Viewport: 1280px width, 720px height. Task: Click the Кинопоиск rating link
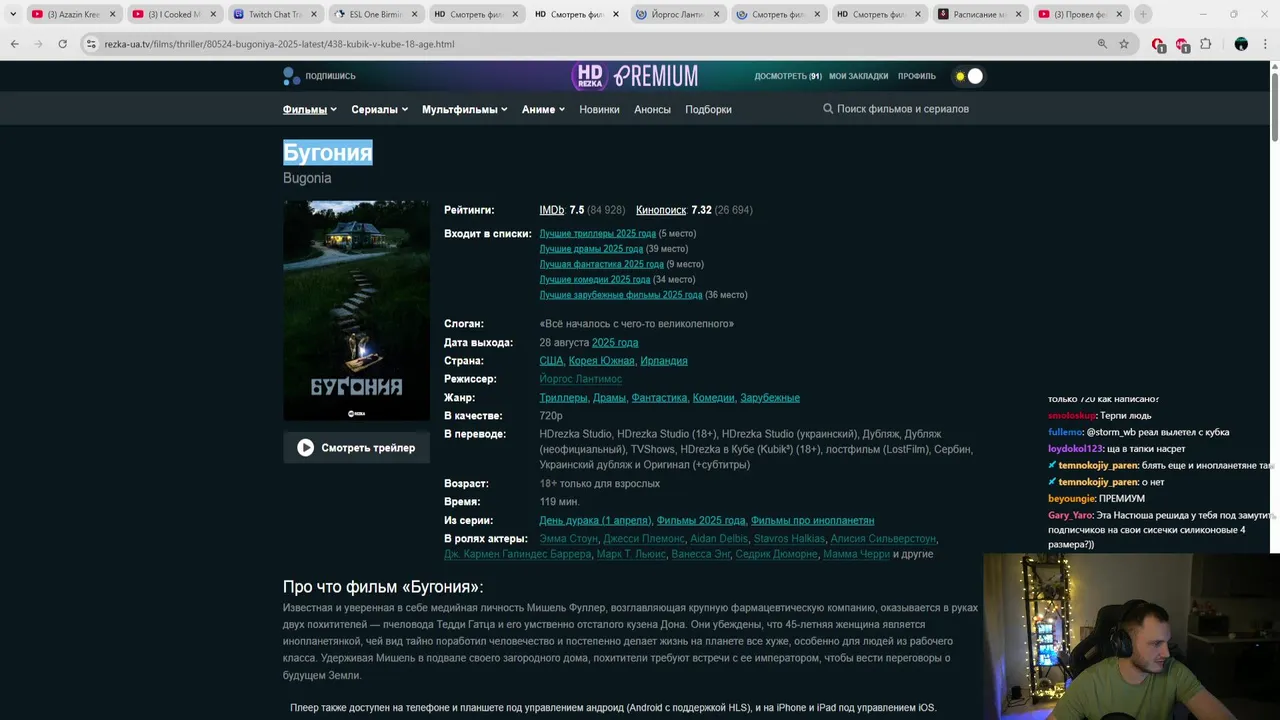661,210
